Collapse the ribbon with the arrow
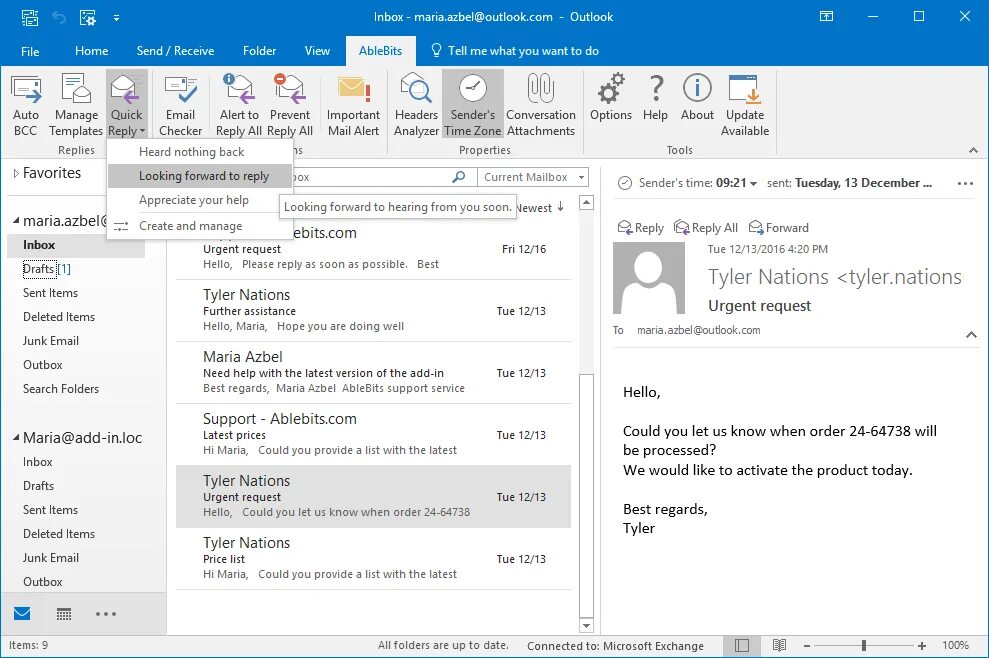The image size is (989, 658). [x=973, y=150]
